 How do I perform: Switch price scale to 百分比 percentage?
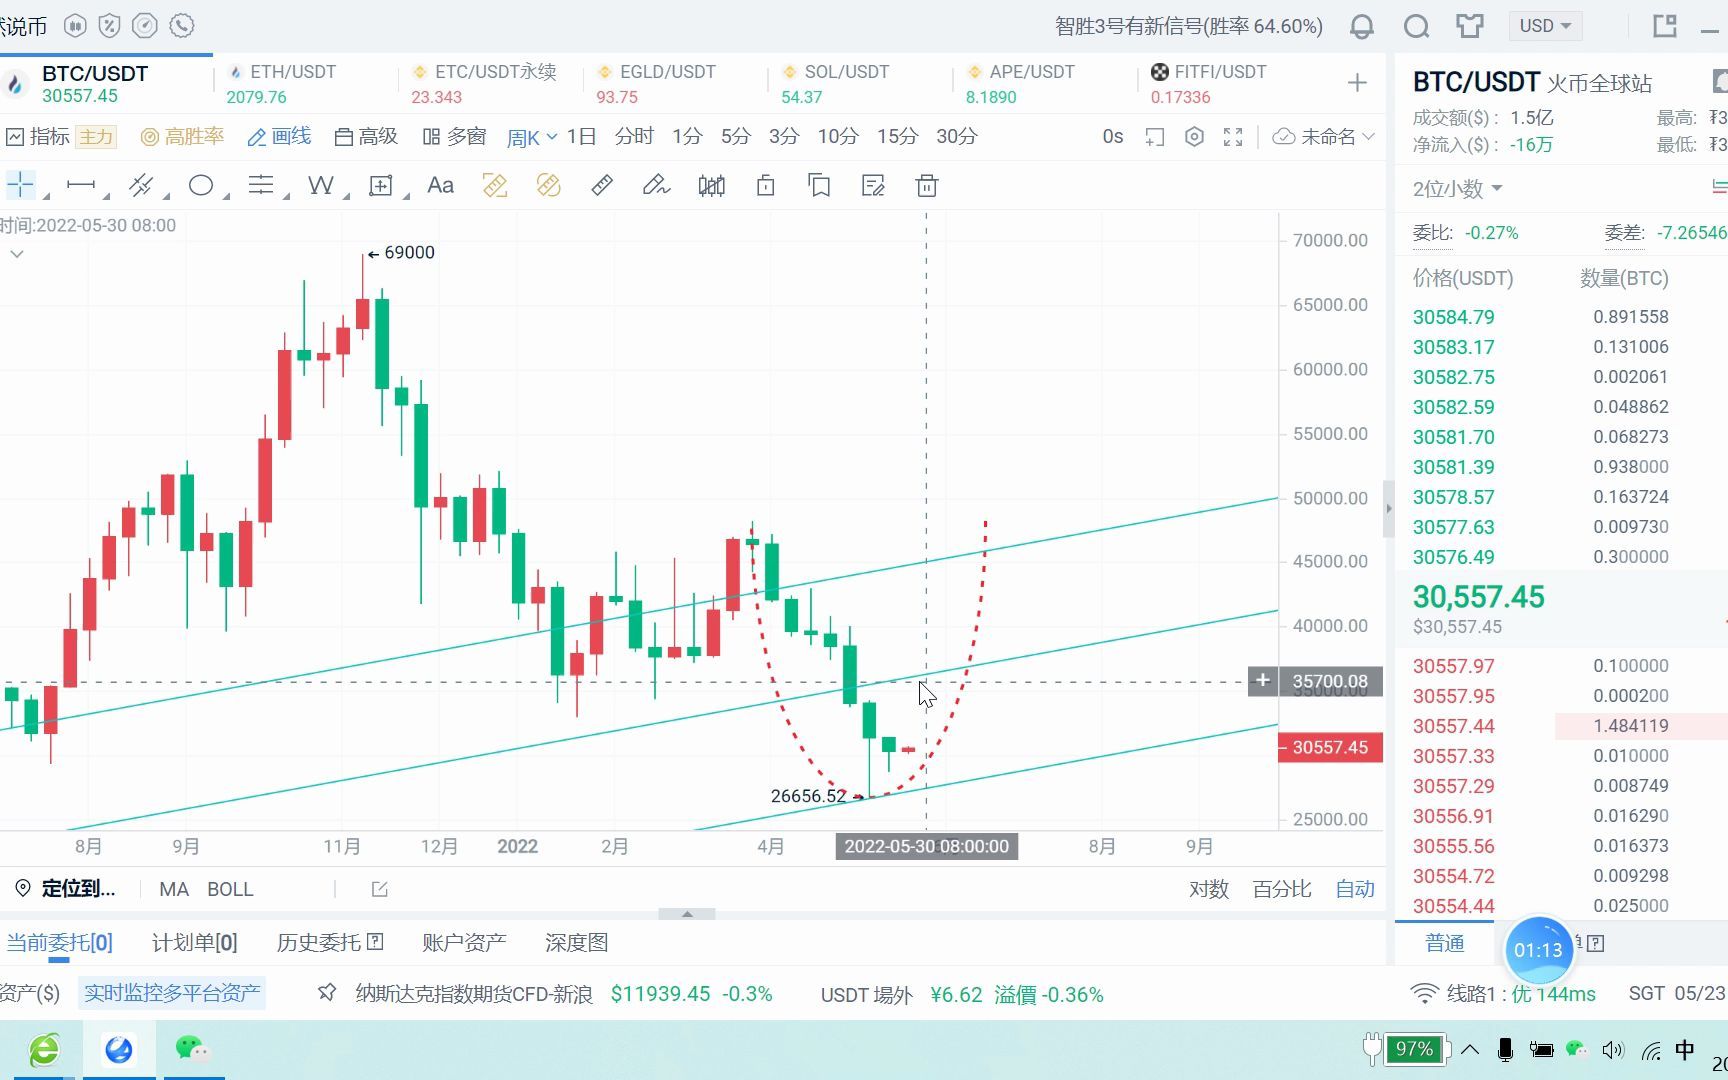tap(1282, 889)
